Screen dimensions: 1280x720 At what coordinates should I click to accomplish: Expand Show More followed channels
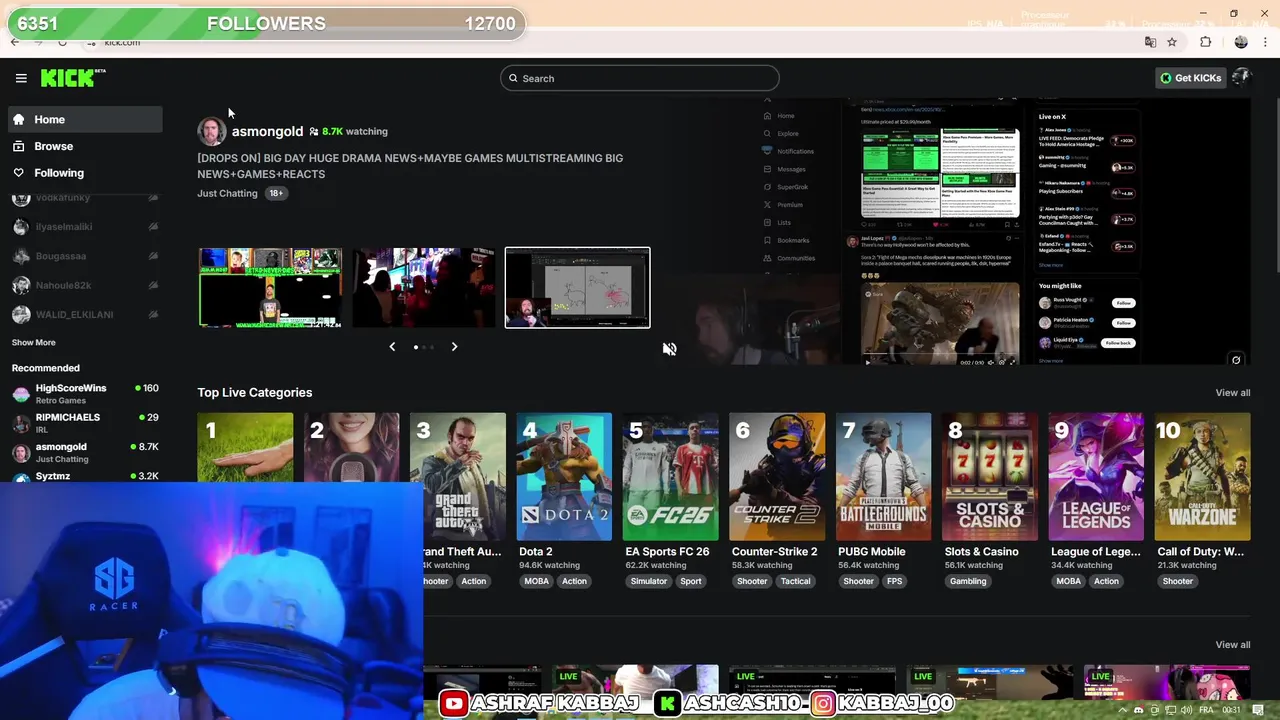(x=33, y=343)
